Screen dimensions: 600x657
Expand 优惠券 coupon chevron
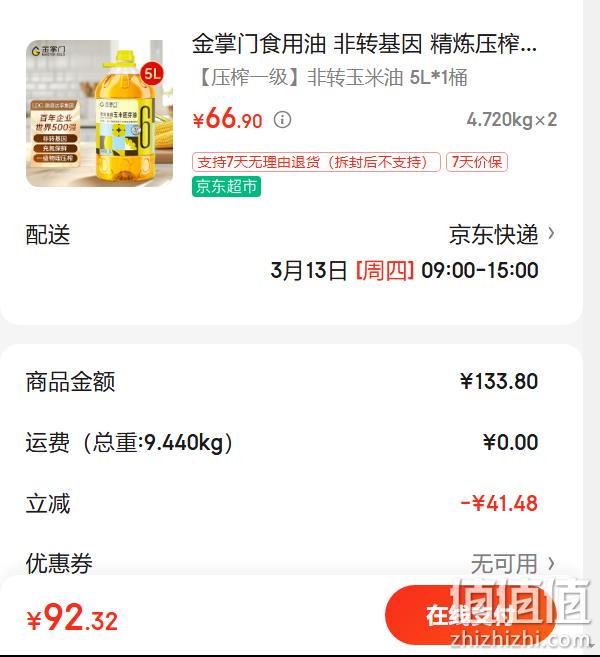click(551, 564)
